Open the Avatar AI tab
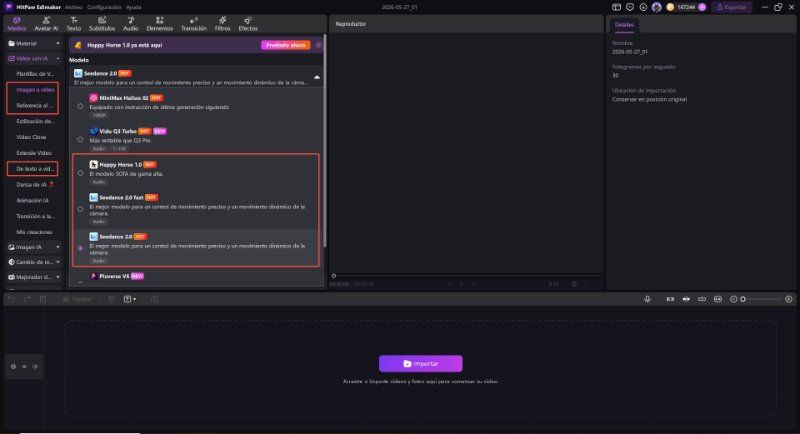 [x=46, y=23]
